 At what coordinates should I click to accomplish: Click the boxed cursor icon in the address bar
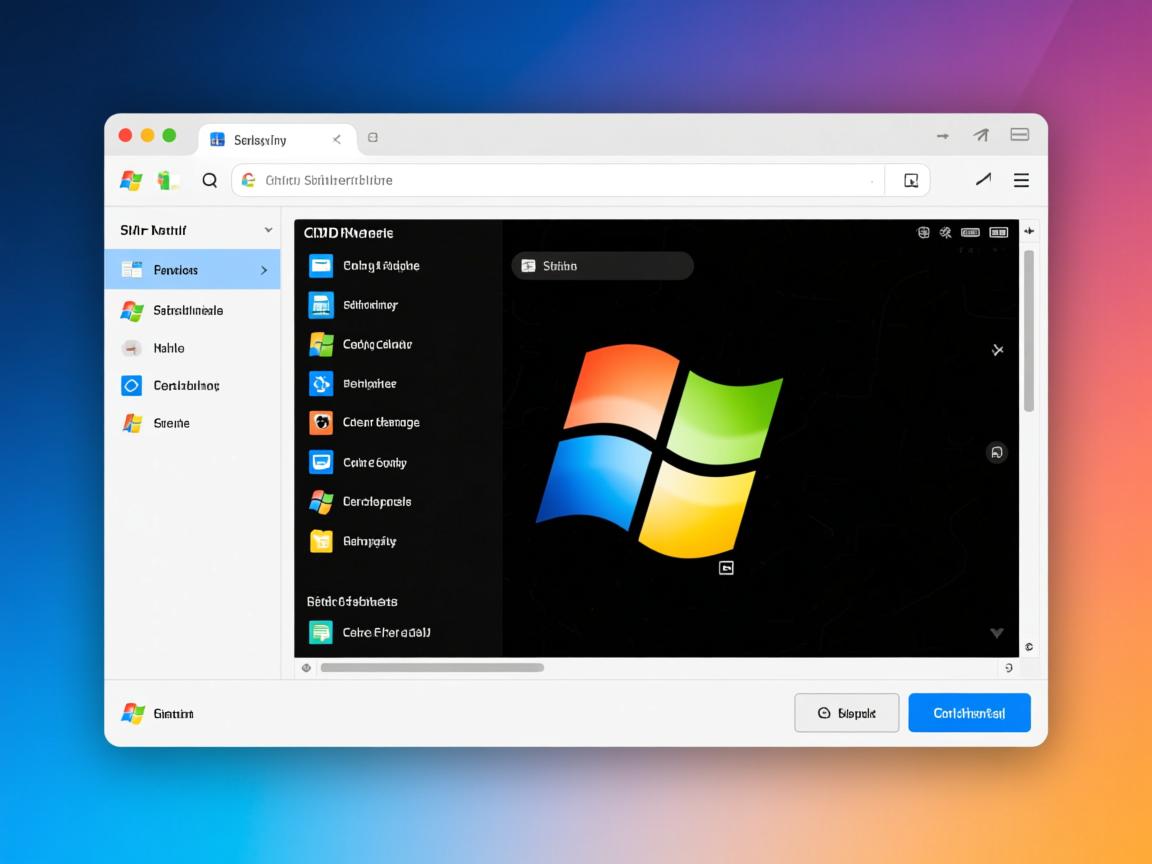pos(910,181)
